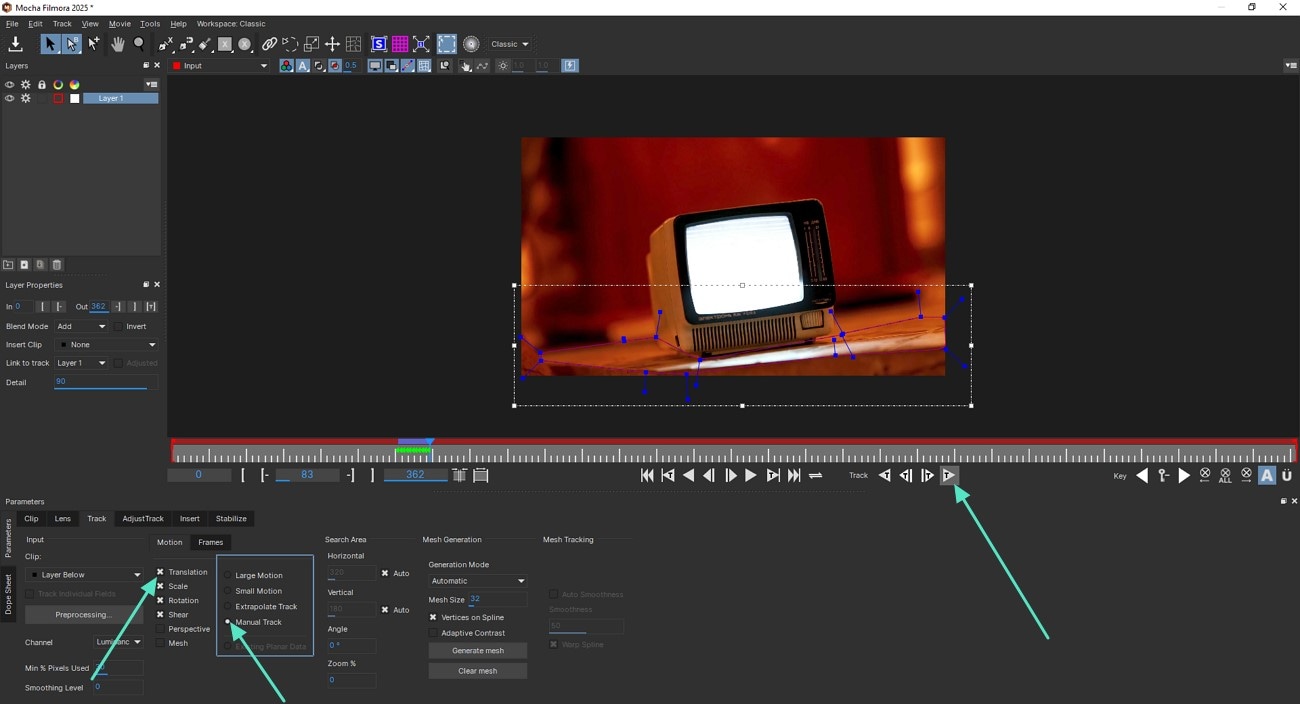Screen dimensions: 1300x704
Task: Click the Track Forward icon
Action: click(949, 476)
